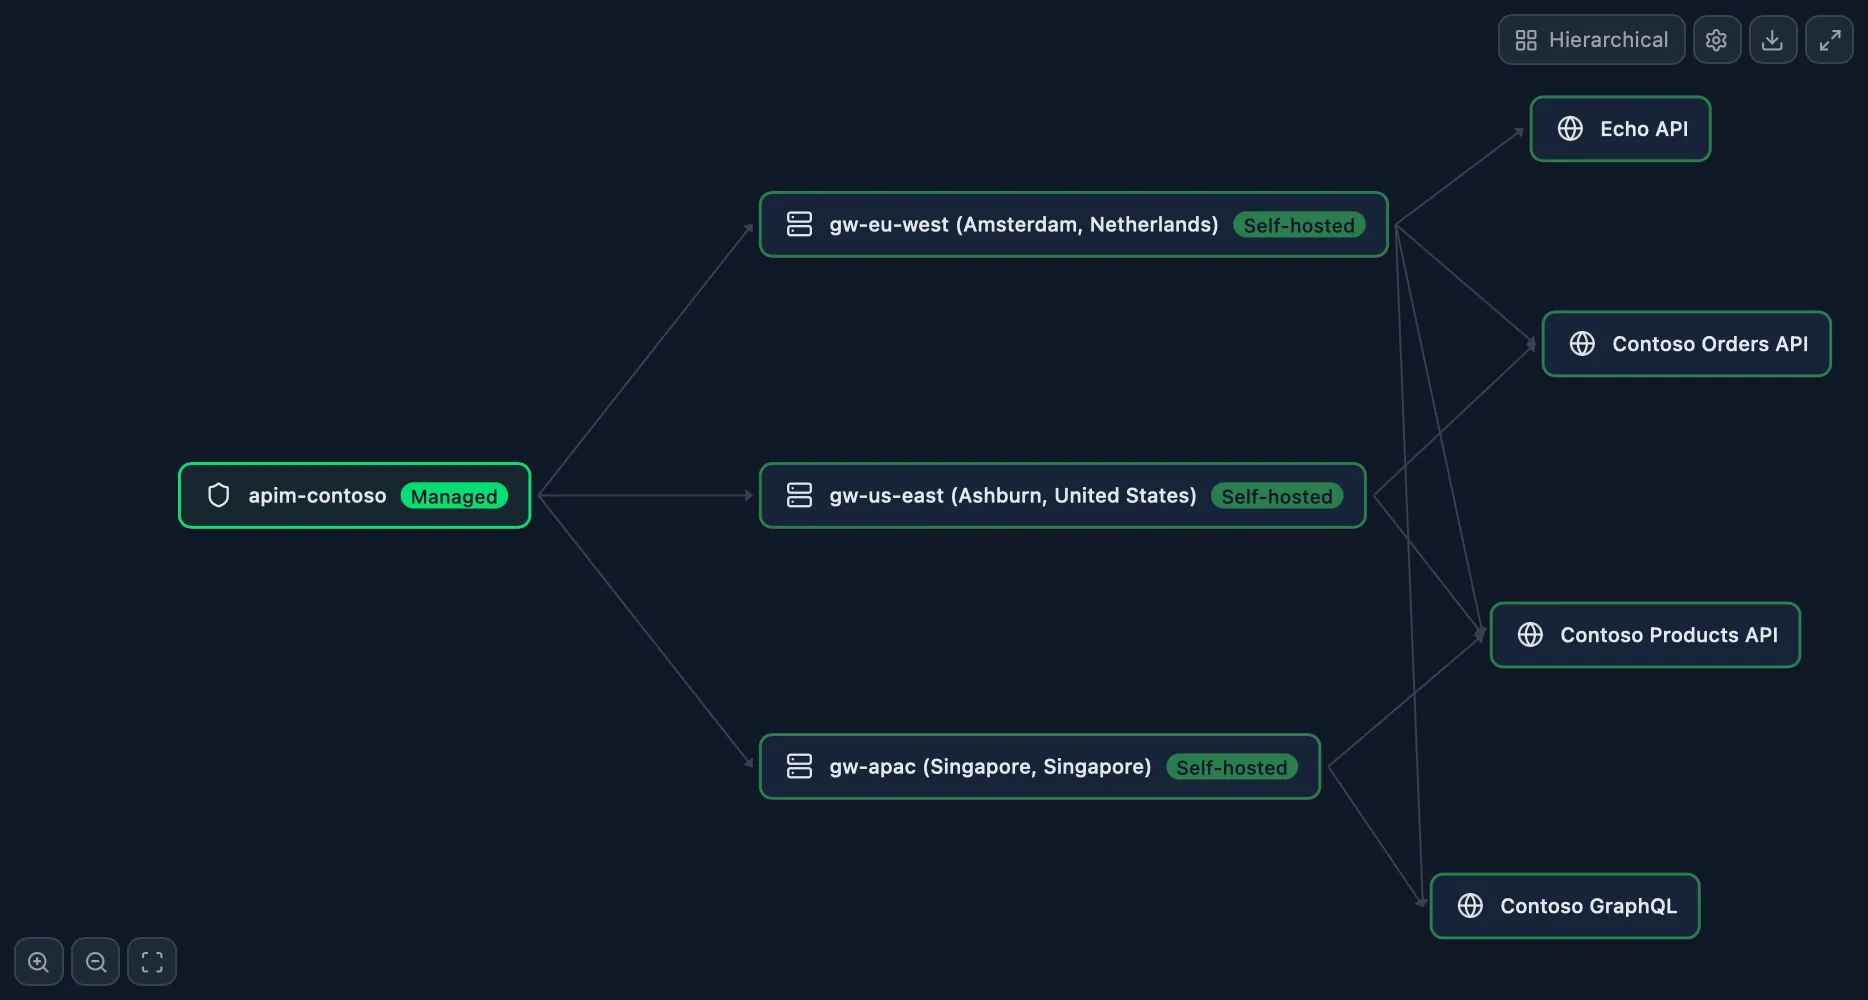Image resolution: width=1868 pixels, height=1000 pixels.
Task: Click the fit-to-view icon at bottom left
Action: click(152, 961)
